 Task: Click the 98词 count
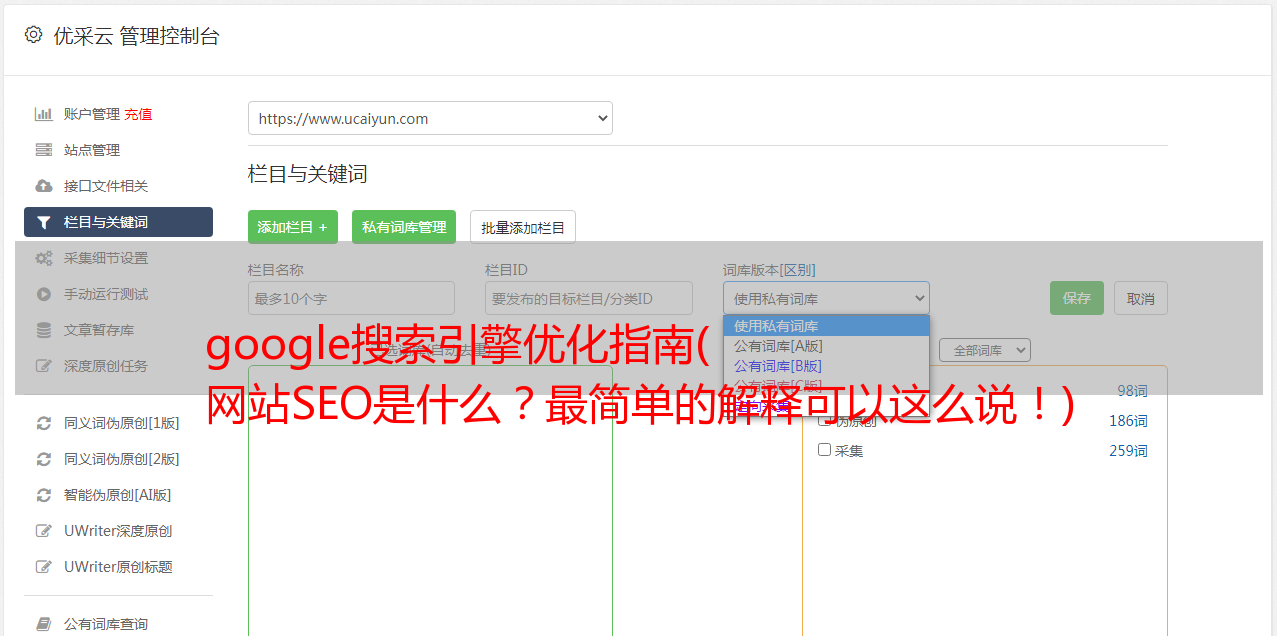(1132, 390)
